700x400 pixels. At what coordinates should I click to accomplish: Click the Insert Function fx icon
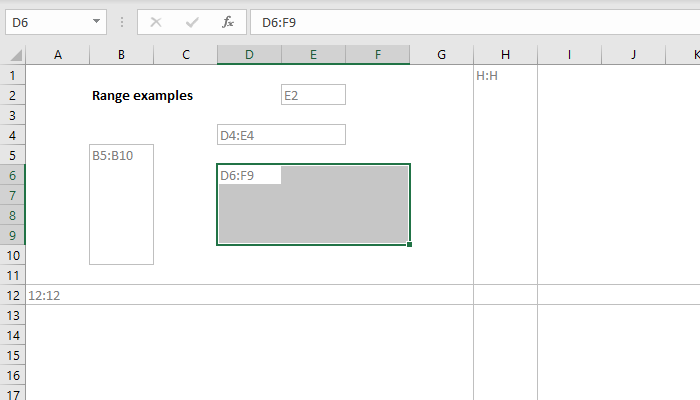[227, 21]
